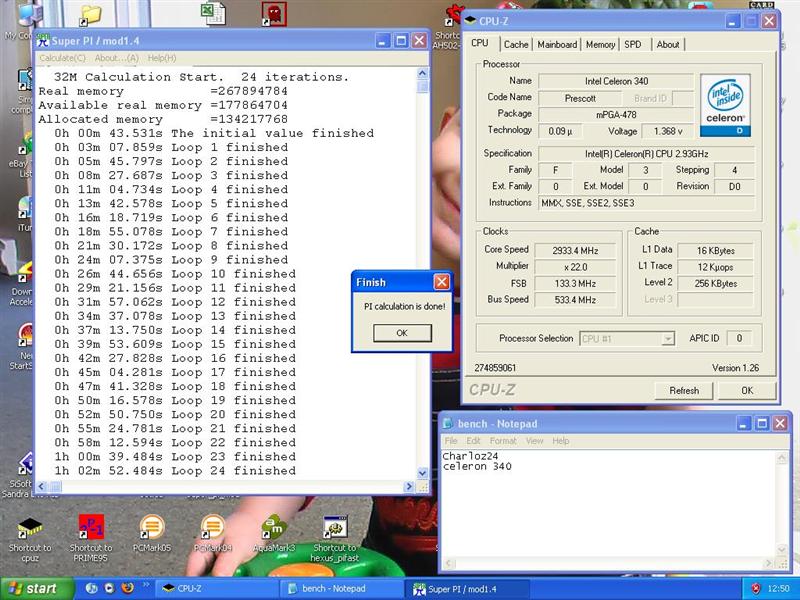Viewport: 800px width, 600px height.
Task: Open the View menu in Notepad
Action: [534, 441]
